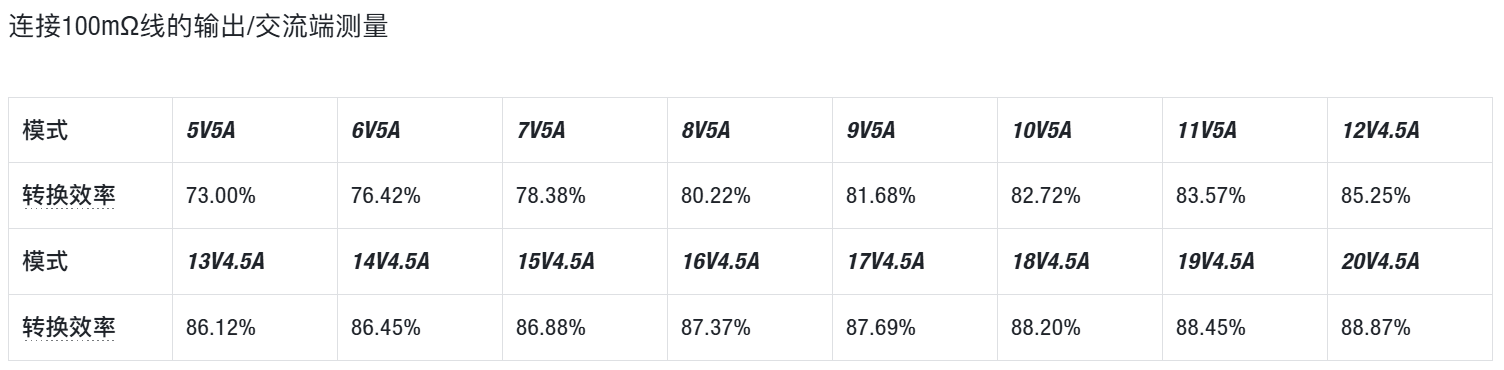
Task: Click the first 转换效率 underlined label
Action: coord(69,196)
